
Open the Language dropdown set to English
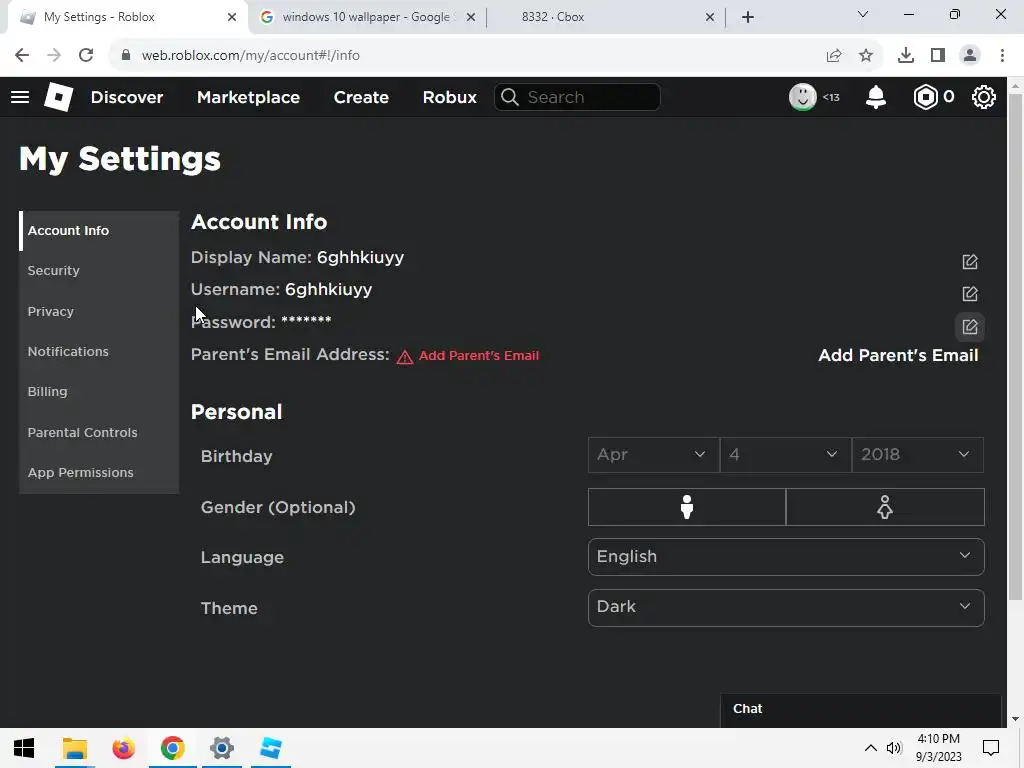tap(786, 557)
